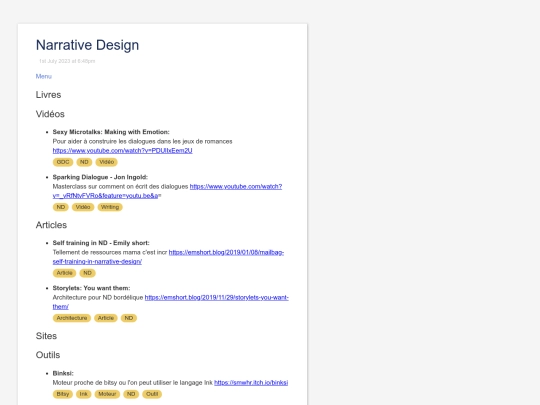Viewport: 540px width, 405px height.
Task: Click the Vidéos section heading
Action: (50, 114)
